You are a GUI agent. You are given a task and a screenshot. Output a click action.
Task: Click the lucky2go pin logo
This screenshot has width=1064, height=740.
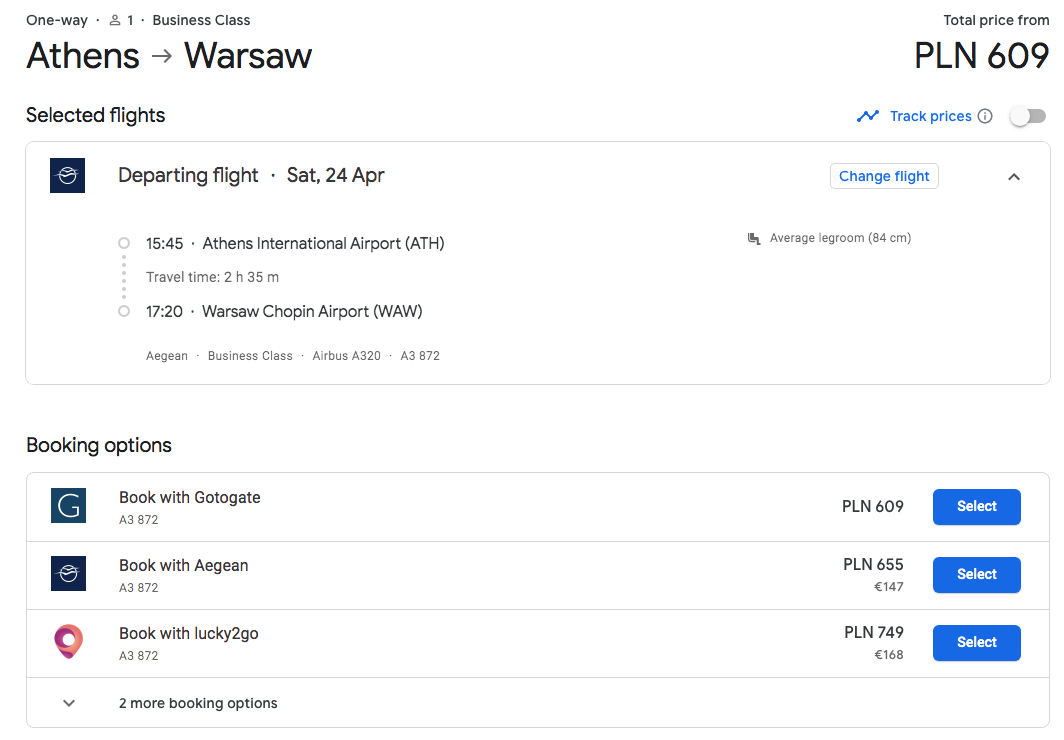[69, 641]
